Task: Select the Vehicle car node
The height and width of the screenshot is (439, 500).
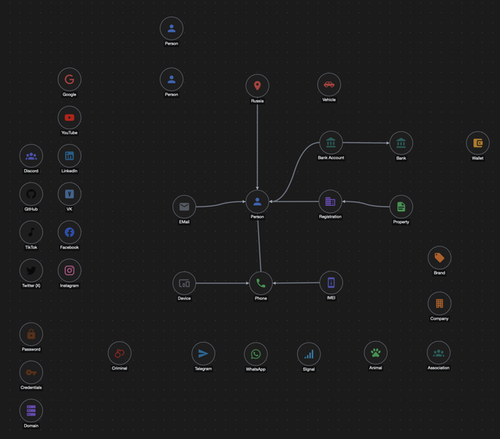Action: coord(329,85)
